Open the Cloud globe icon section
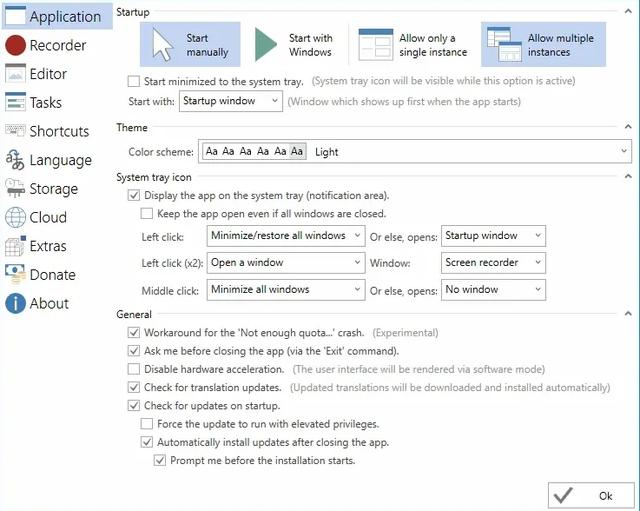640x511 pixels. tap(16, 217)
